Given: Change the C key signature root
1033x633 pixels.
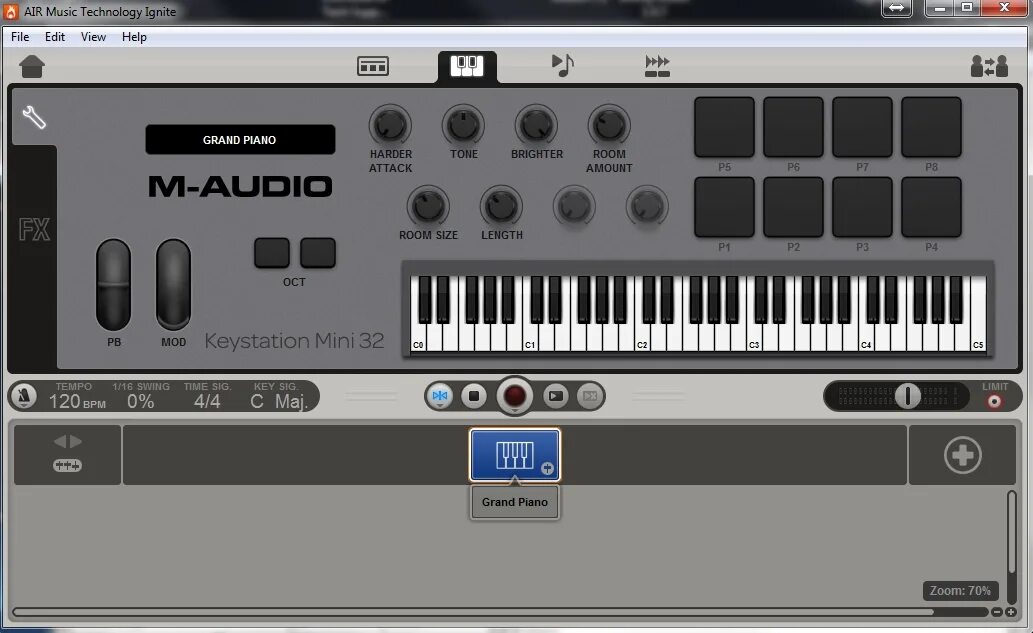Looking at the screenshot, I should 257,401.
